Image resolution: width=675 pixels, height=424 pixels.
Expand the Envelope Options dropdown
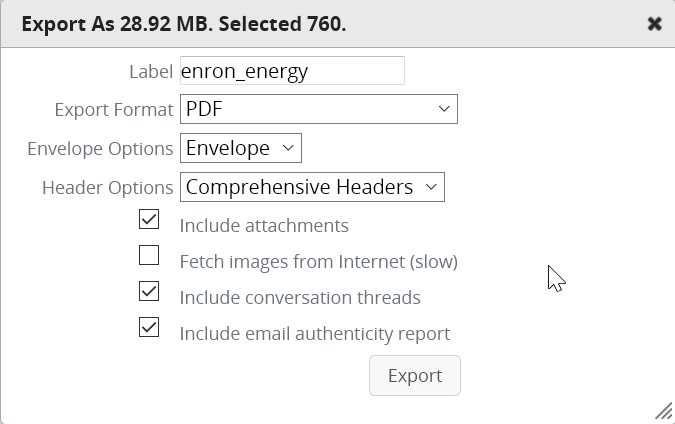pos(240,148)
